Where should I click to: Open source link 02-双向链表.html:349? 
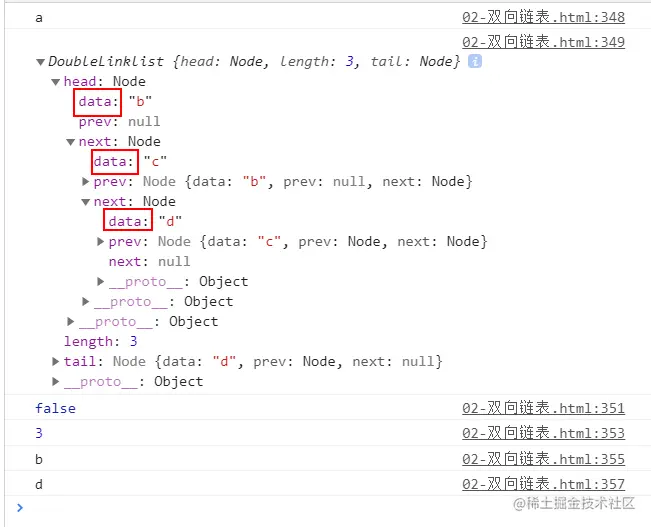click(x=543, y=42)
